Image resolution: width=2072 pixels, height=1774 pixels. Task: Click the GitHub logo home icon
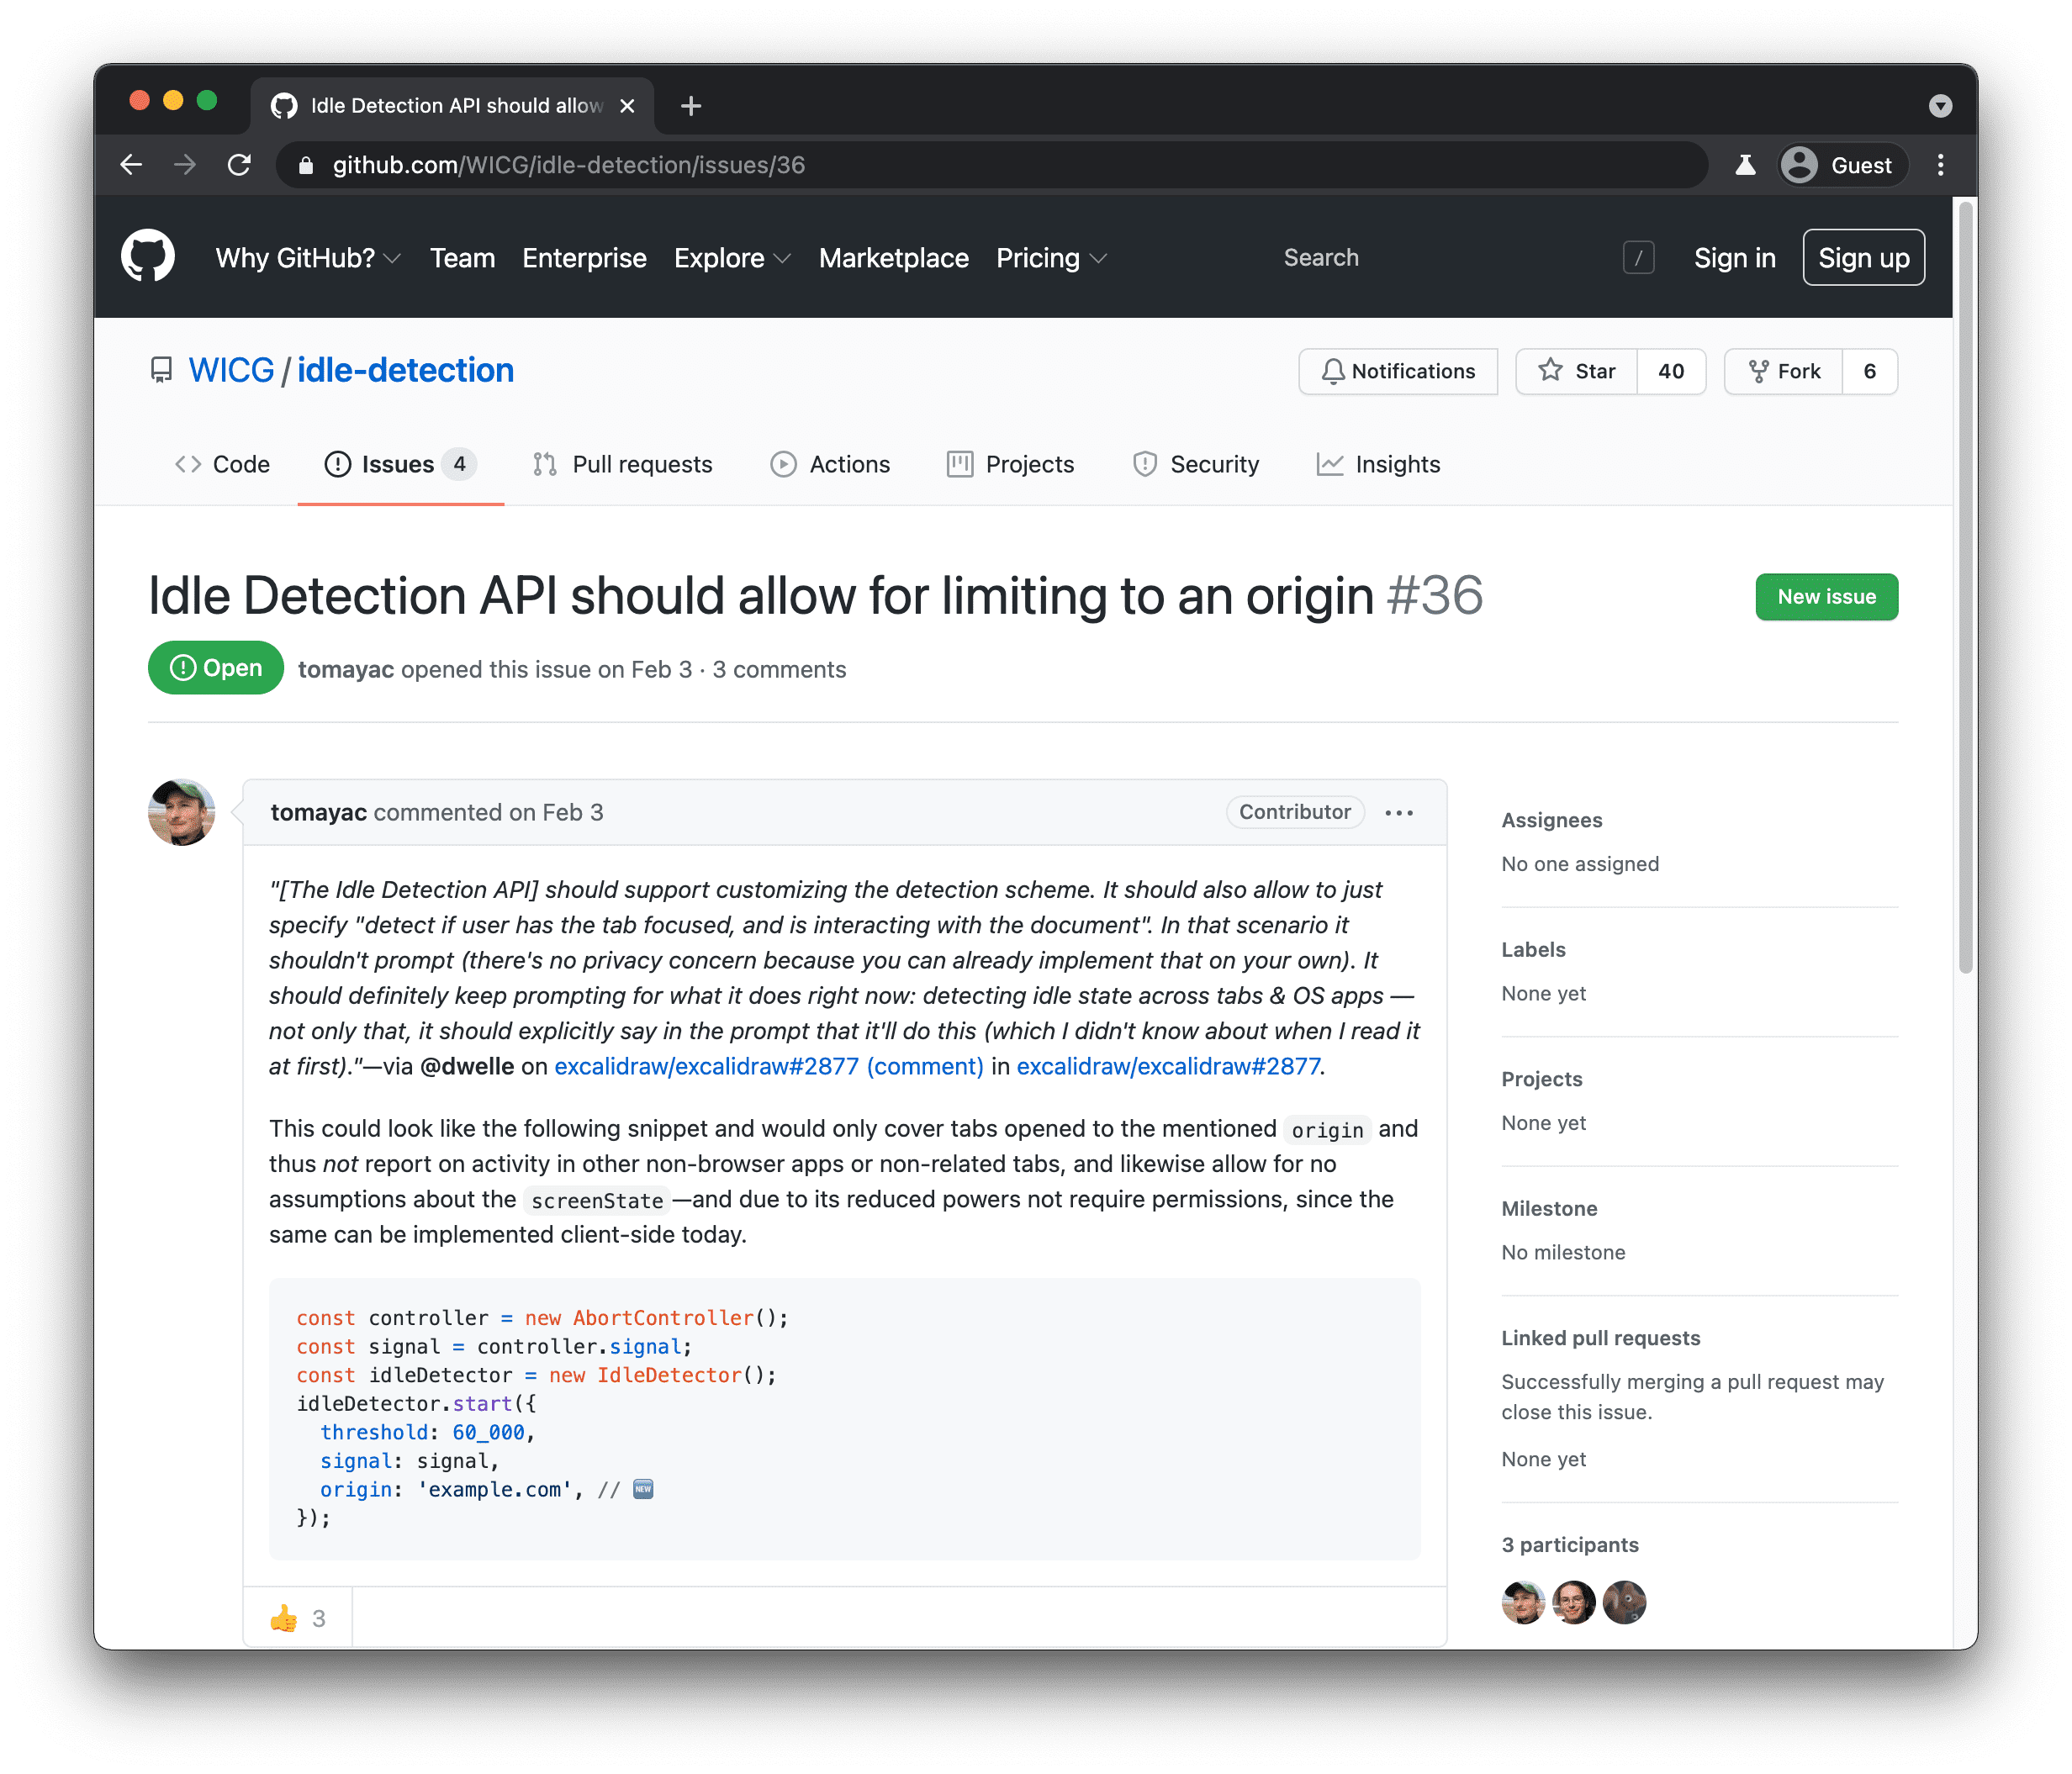(150, 259)
